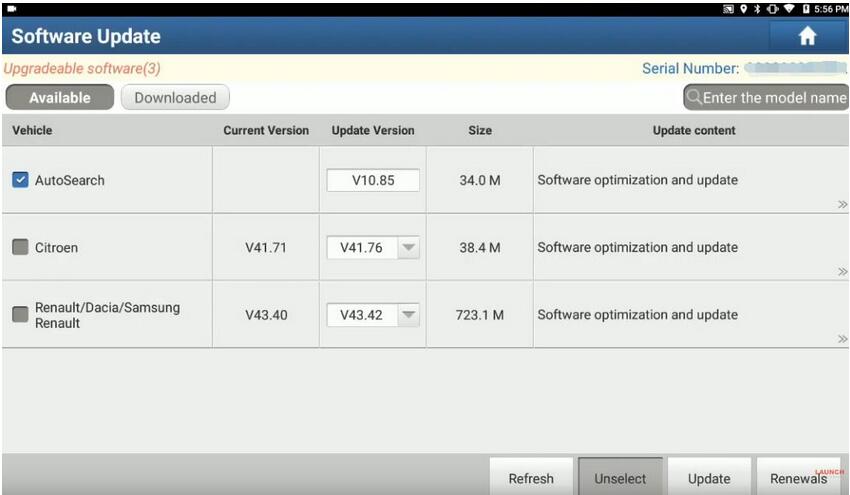Check the Renault/Dacia/Samsung checkbox

[x=20, y=314]
